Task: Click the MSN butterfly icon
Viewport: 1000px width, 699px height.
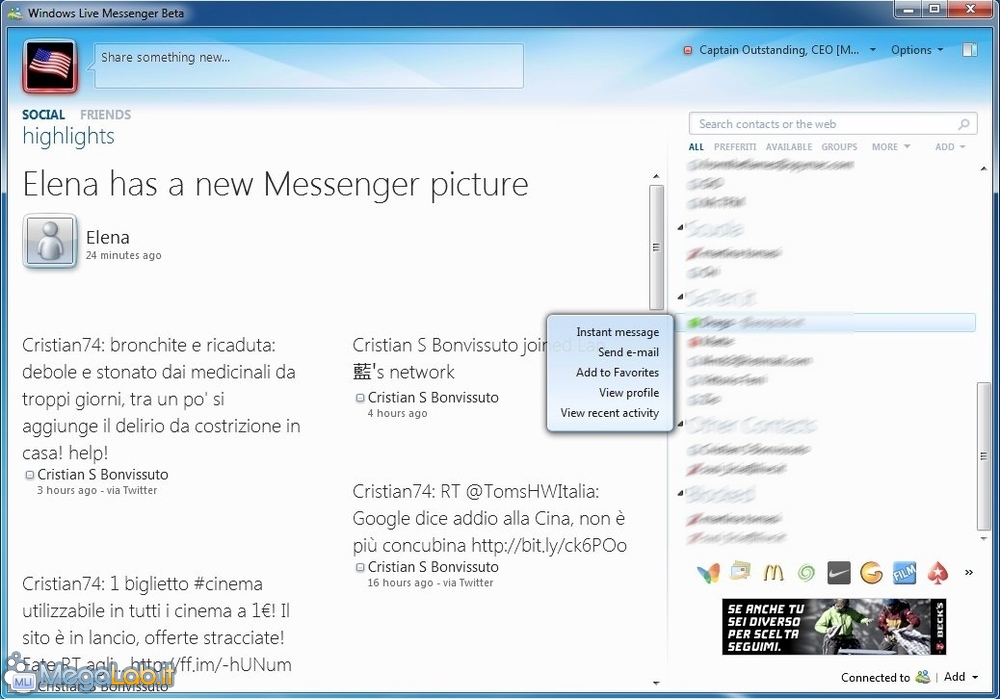Action: click(x=708, y=573)
